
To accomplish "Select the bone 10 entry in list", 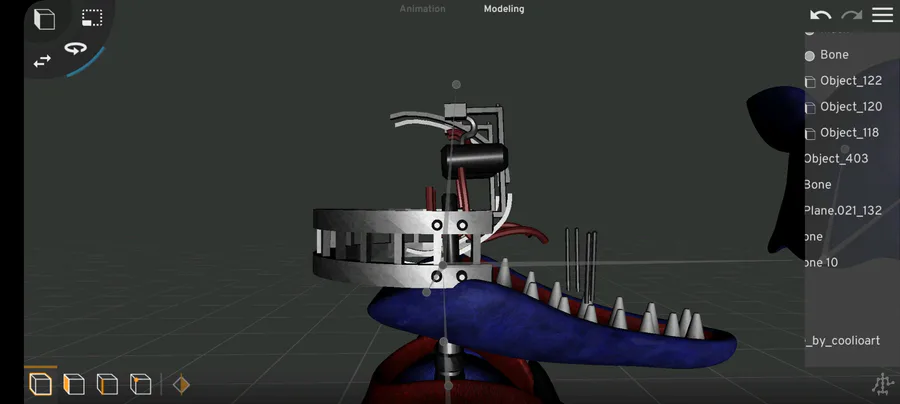I will (x=821, y=263).
